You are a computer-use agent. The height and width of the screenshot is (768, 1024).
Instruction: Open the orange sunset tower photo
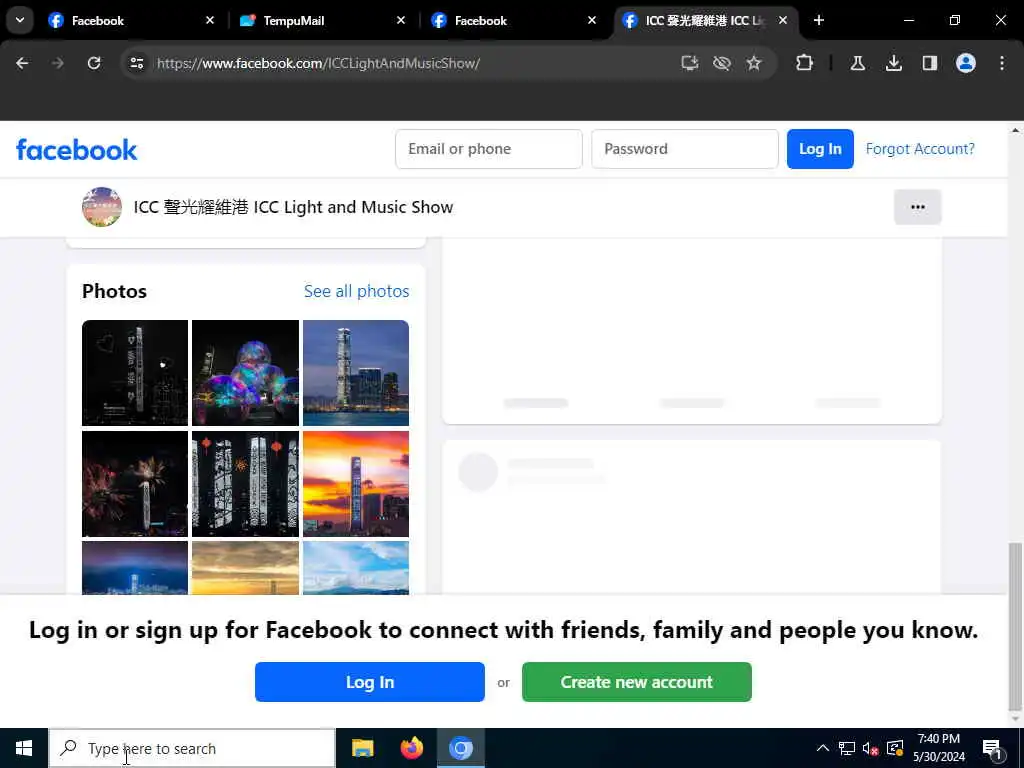pos(356,484)
